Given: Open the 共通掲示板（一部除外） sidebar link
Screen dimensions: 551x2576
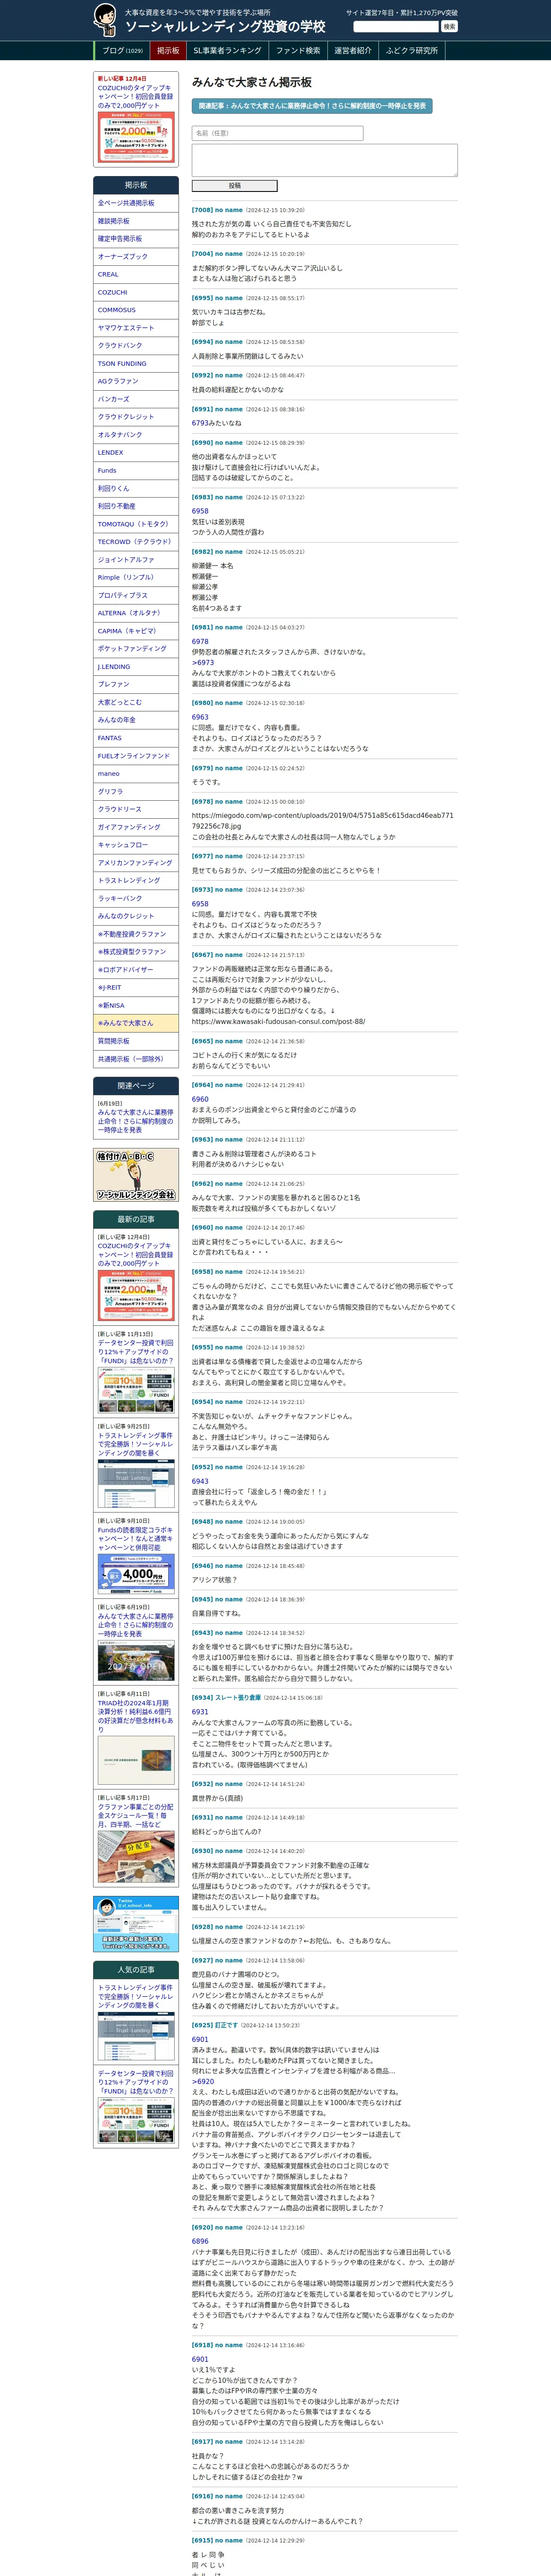Looking at the screenshot, I should point(136,1059).
